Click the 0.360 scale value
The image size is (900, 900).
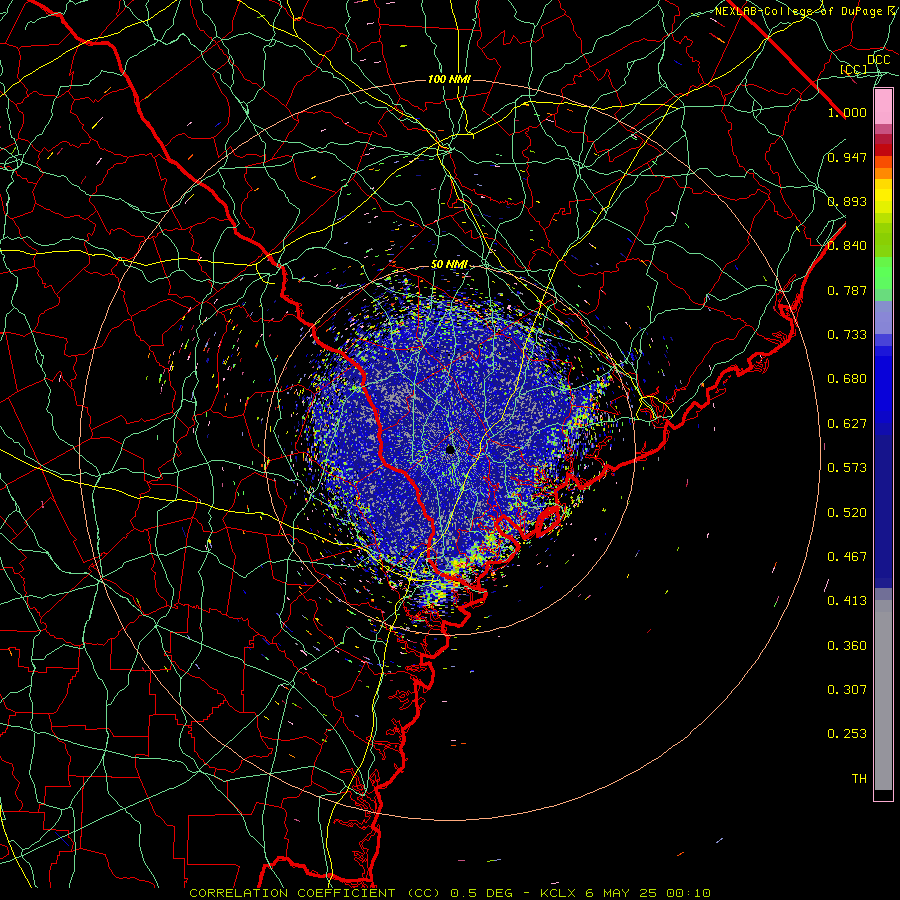847,646
